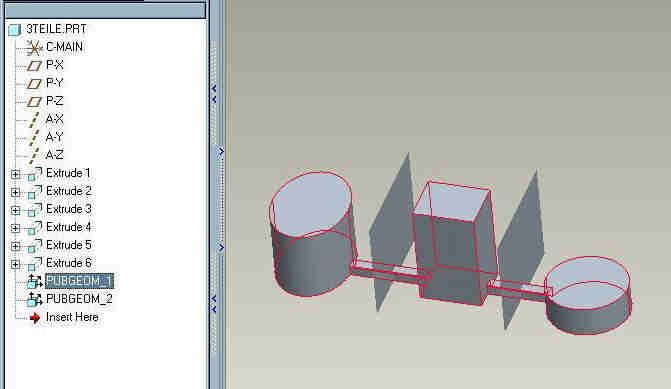Click the red Insert Here arrow
671x389 pixels.
pyautogui.click(x=35, y=318)
